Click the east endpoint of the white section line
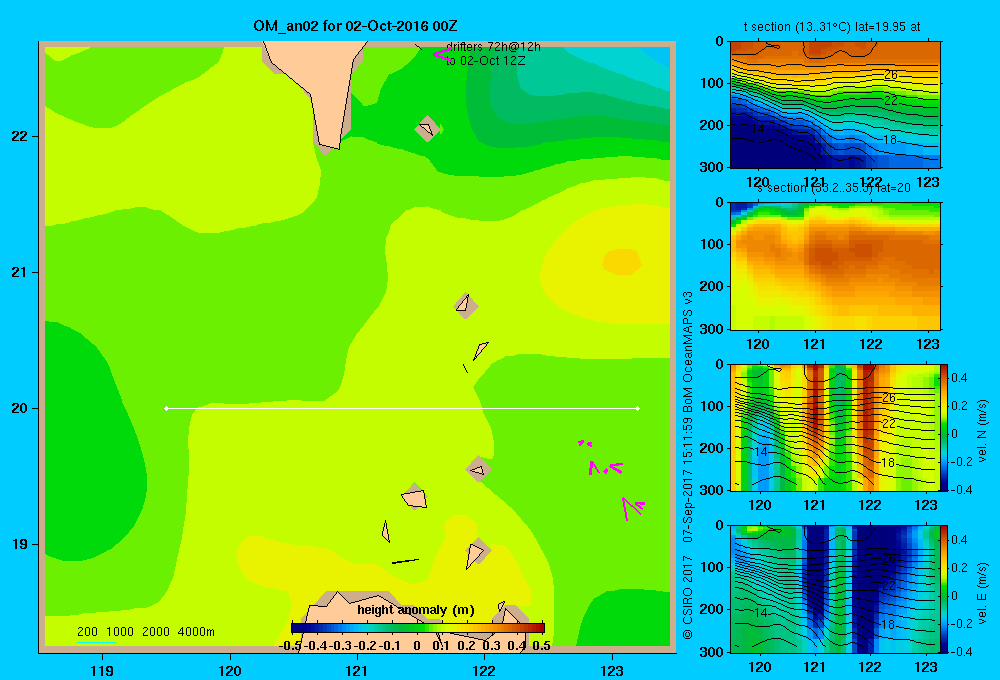Image resolution: width=1000 pixels, height=680 pixels. (638, 408)
